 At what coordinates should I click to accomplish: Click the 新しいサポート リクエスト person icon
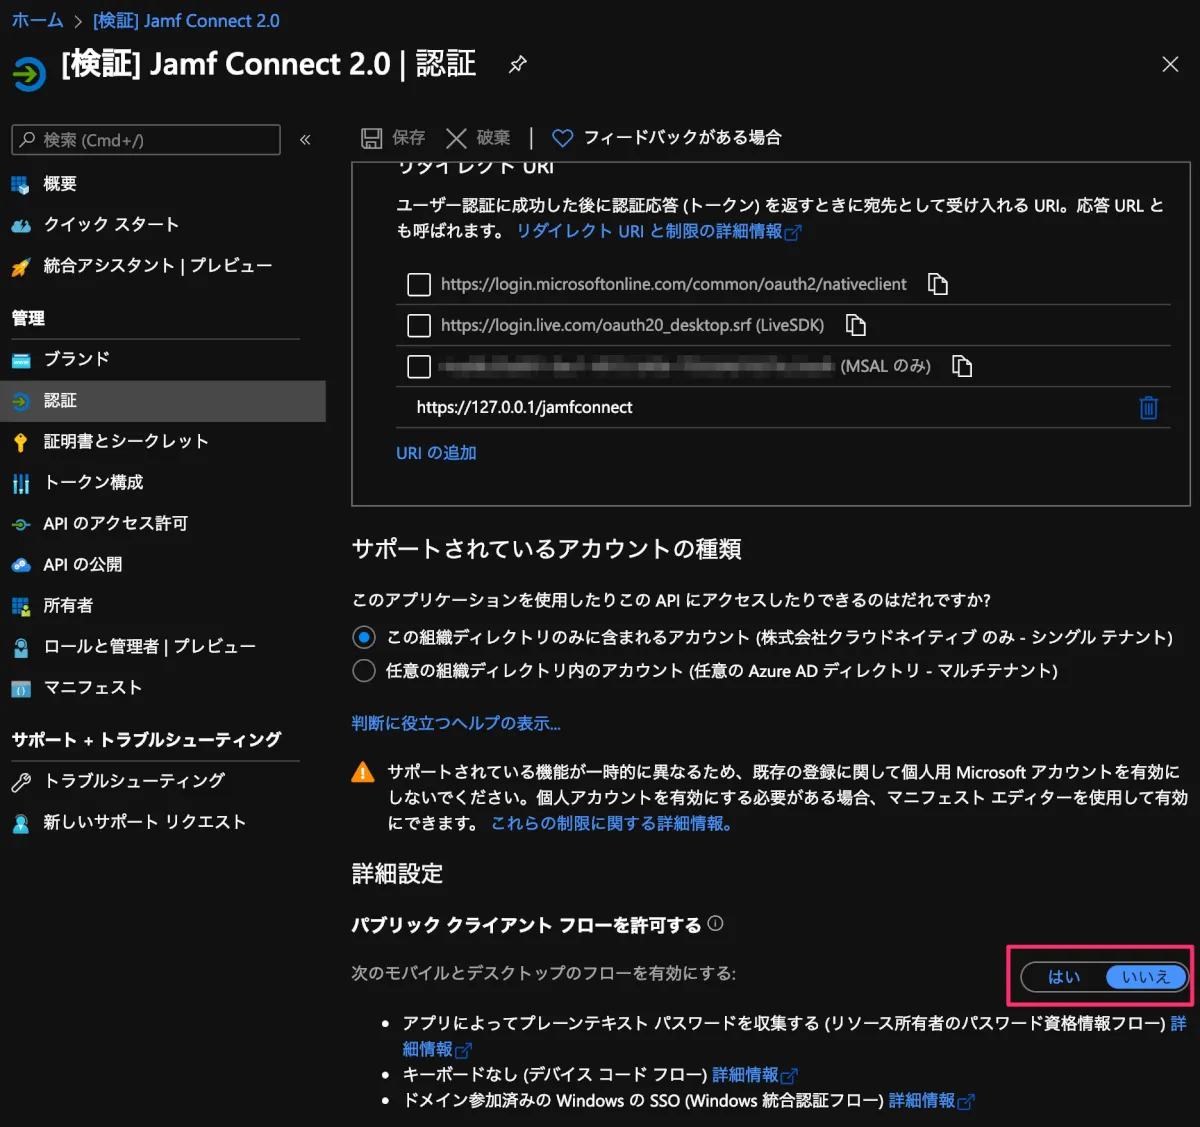click(21, 823)
